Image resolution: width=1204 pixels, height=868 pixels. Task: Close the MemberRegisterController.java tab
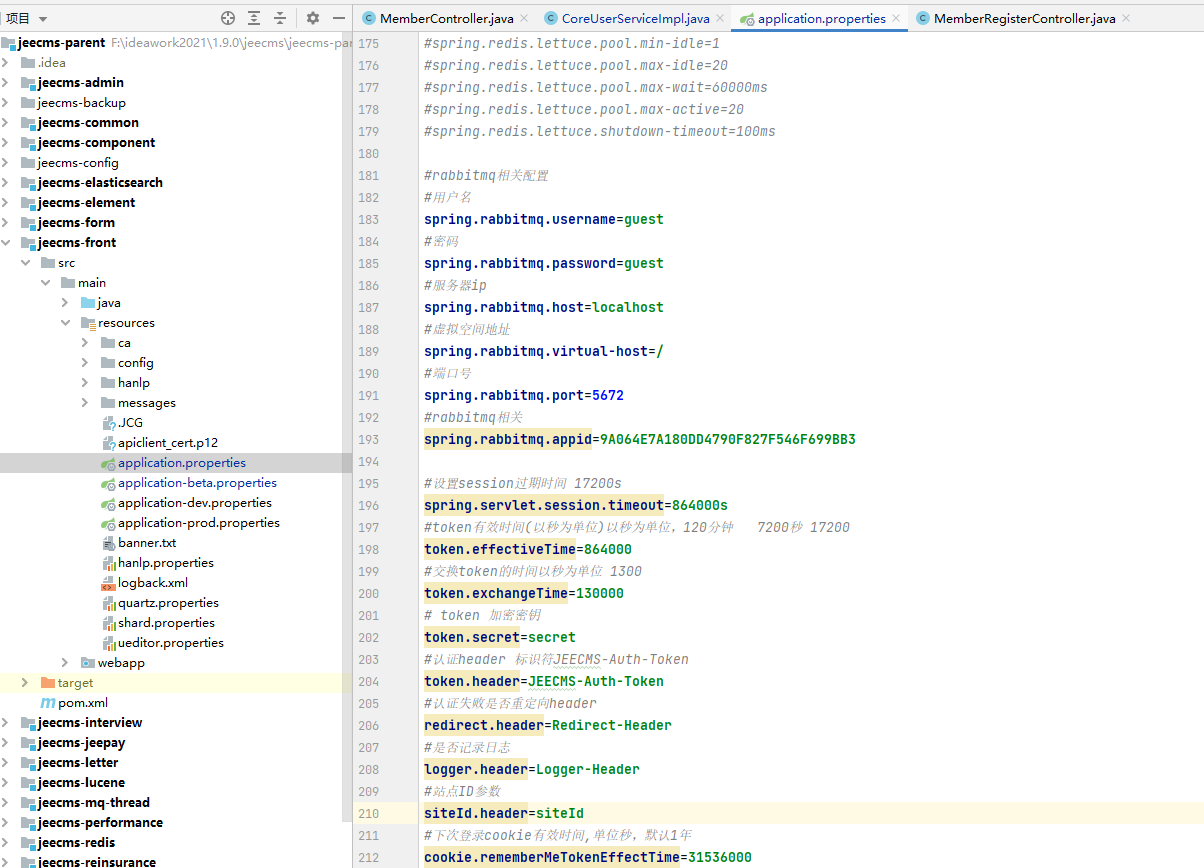pyautogui.click(x=1126, y=18)
